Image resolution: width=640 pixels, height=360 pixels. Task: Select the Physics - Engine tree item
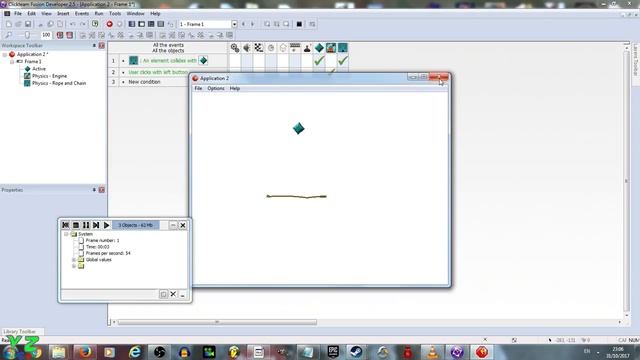point(49,76)
